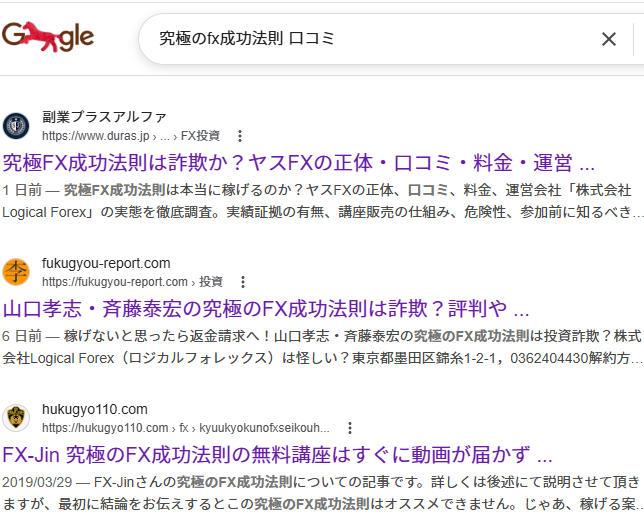Click the https://fukugyou-report.com breadcrumb URL

pyautogui.click(x=132, y=282)
